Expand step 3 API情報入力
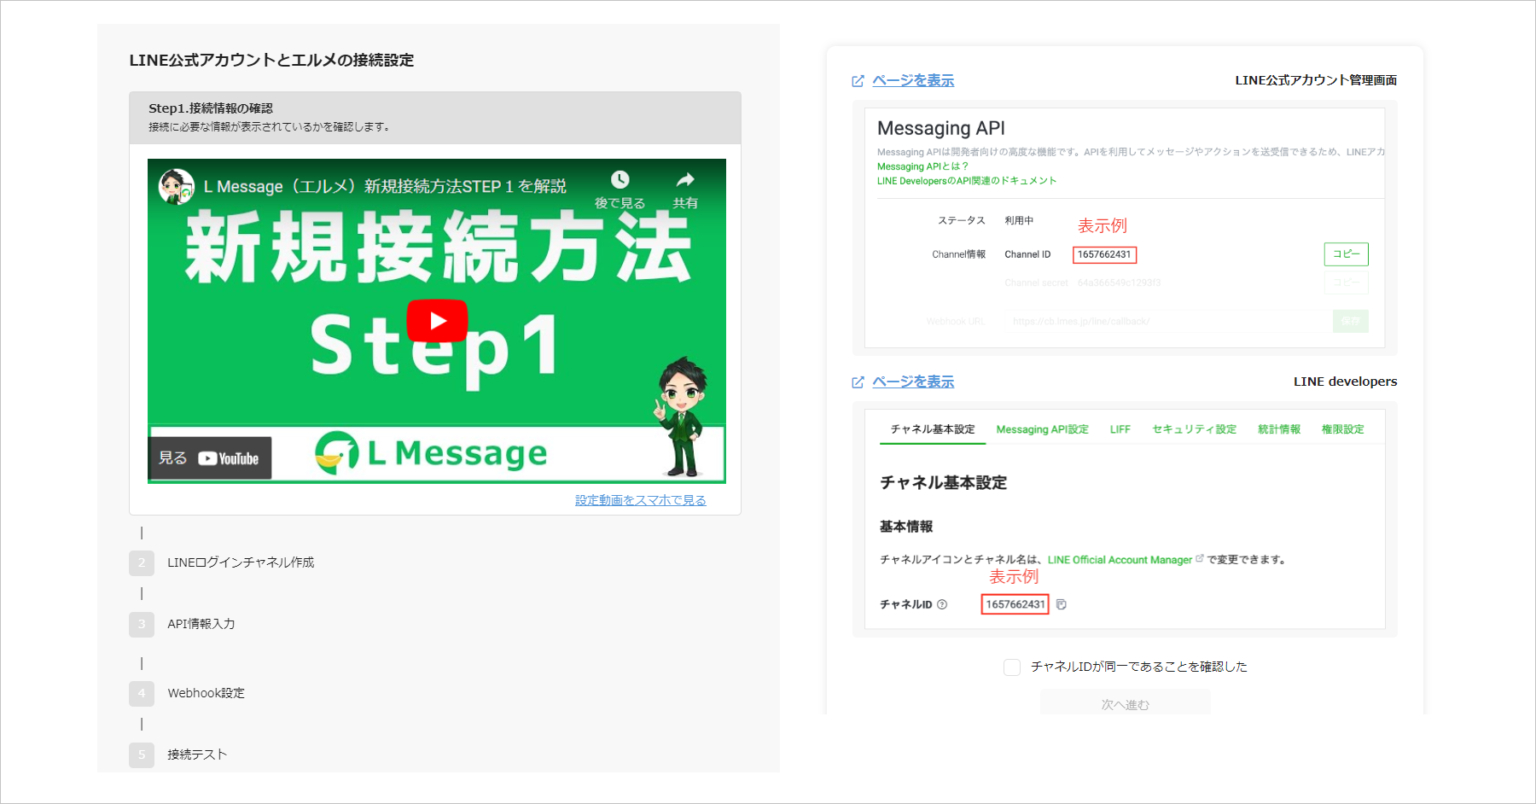This screenshot has width=1536, height=804. click(201, 624)
